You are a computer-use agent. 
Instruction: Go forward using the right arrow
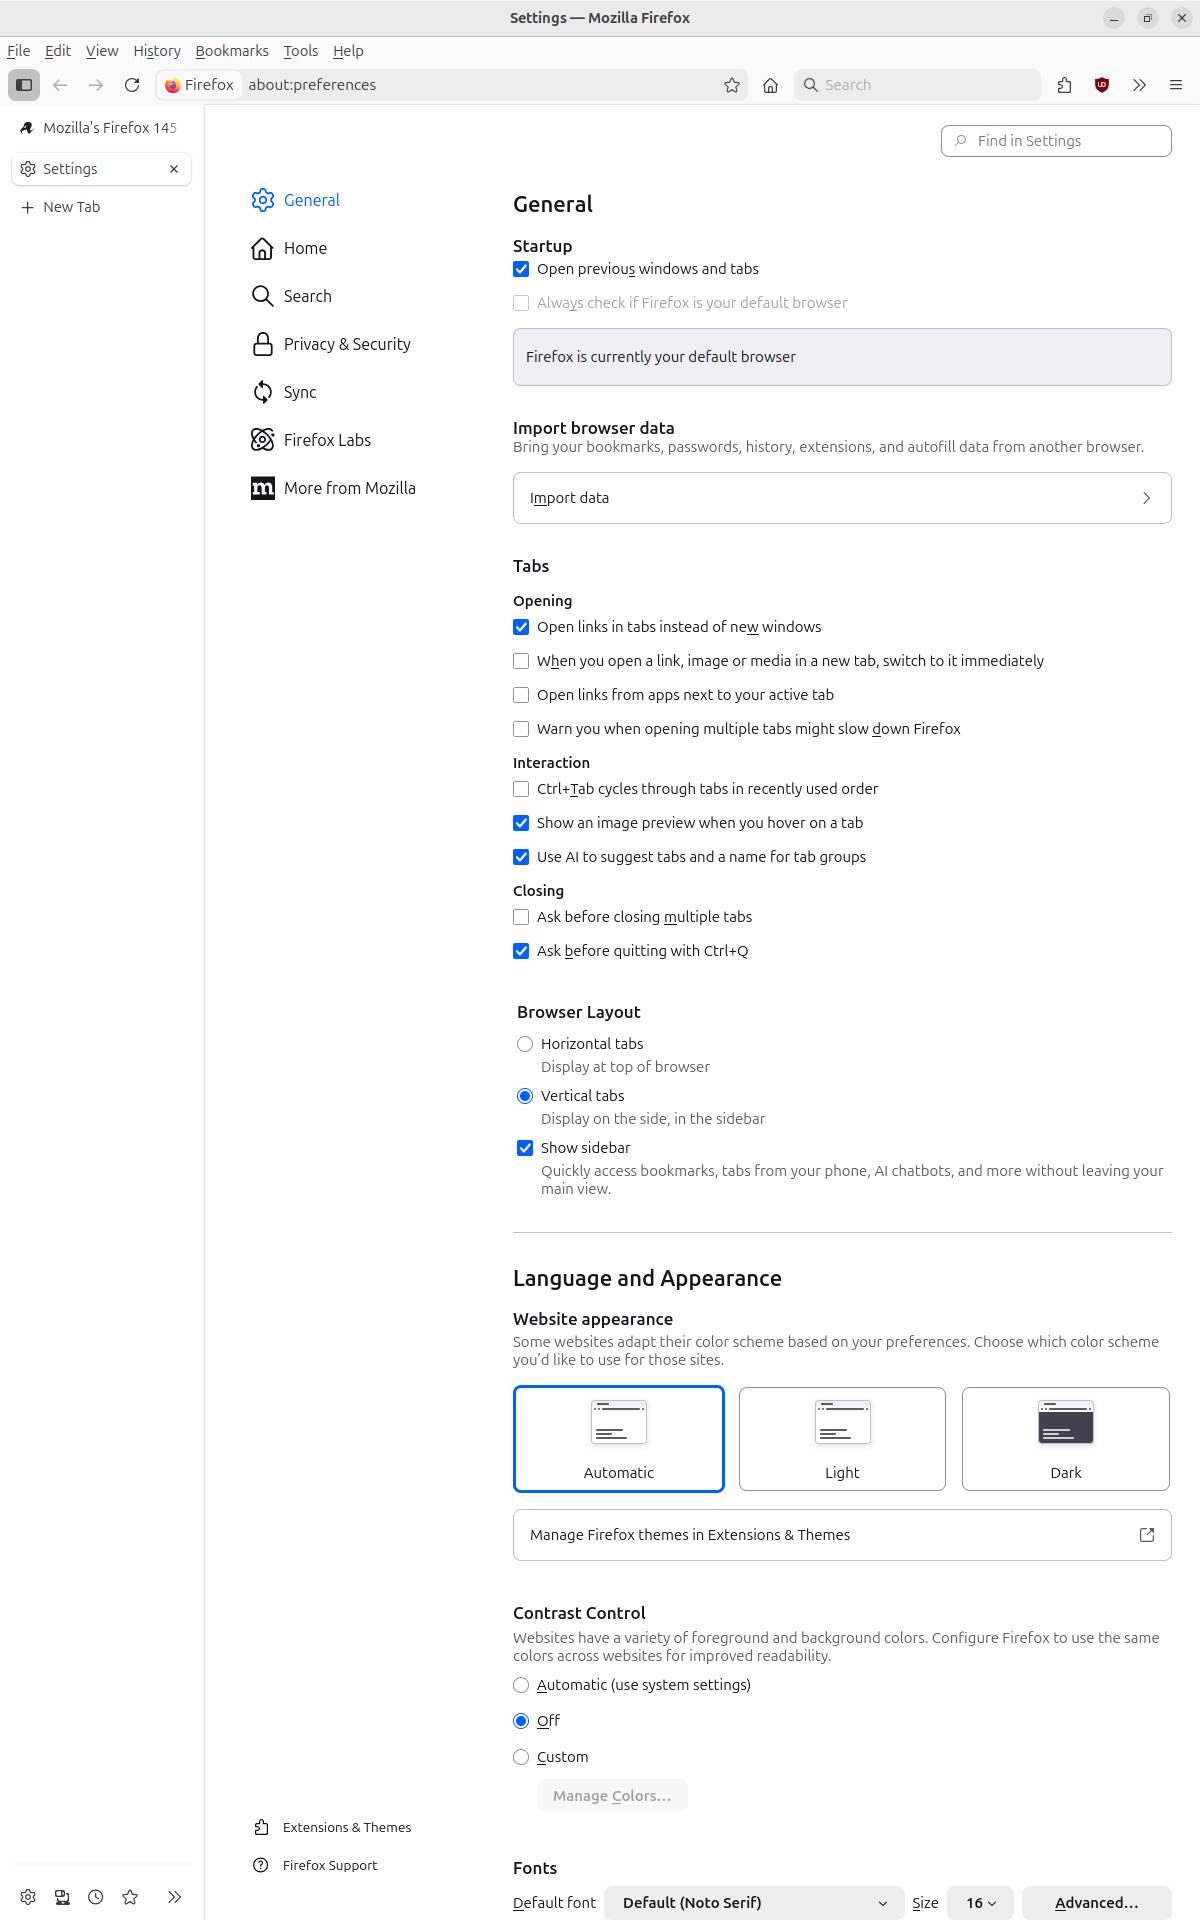pos(96,85)
